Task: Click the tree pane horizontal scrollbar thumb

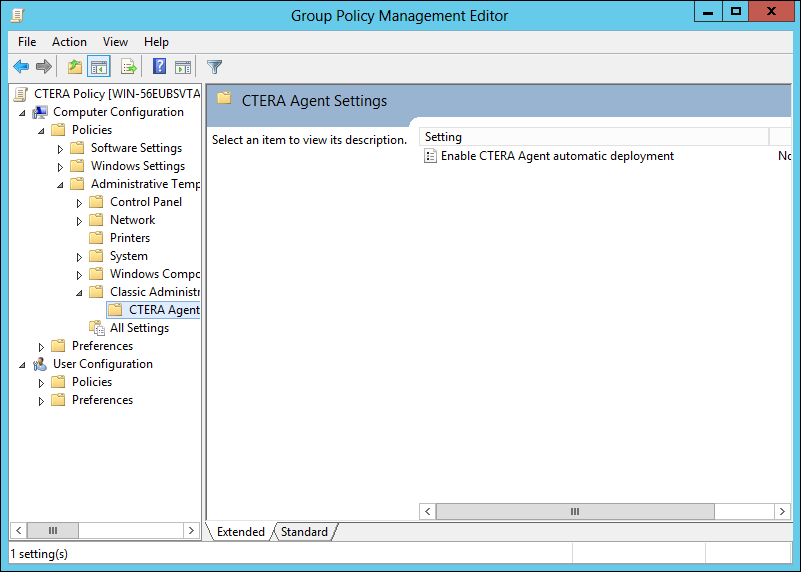Action: tap(53, 531)
